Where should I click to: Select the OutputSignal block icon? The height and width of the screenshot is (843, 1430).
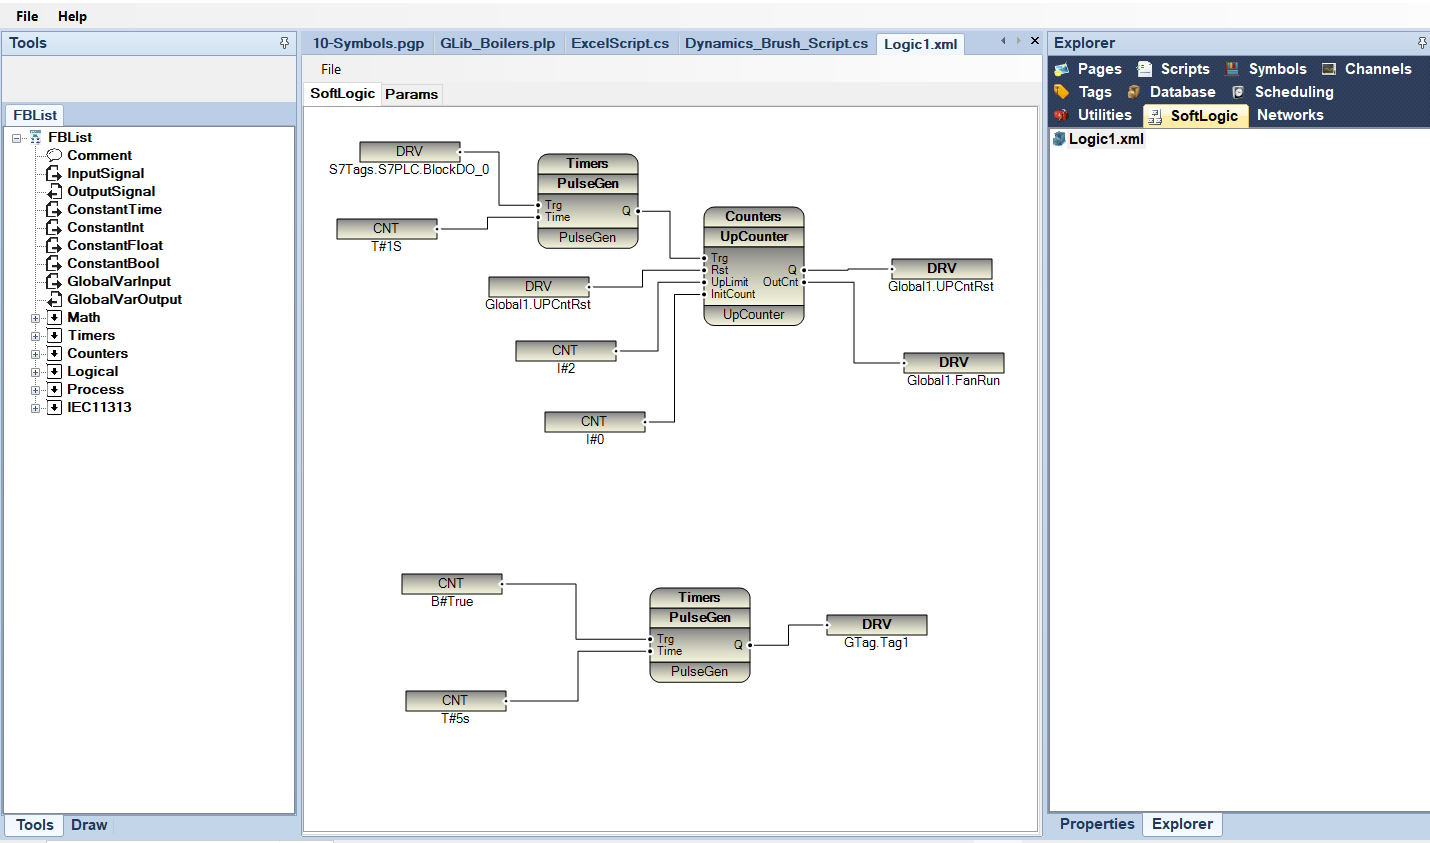pyautogui.click(x=55, y=191)
